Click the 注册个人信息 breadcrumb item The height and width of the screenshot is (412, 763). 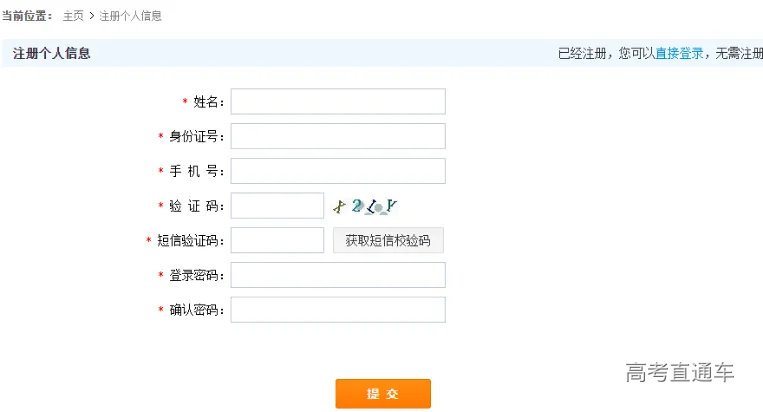coord(131,16)
